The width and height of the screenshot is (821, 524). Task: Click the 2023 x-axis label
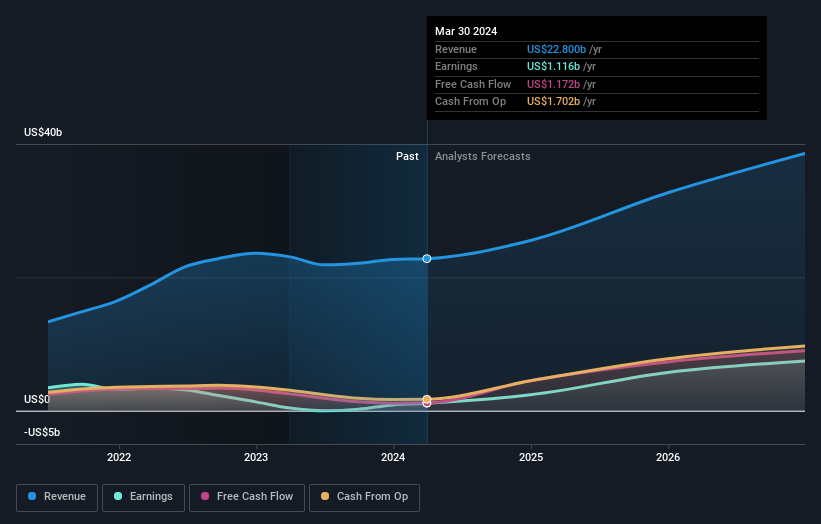coord(256,457)
